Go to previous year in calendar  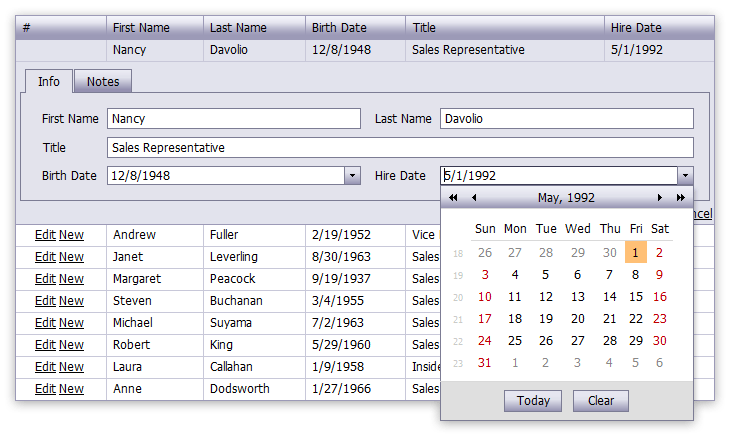(x=453, y=198)
